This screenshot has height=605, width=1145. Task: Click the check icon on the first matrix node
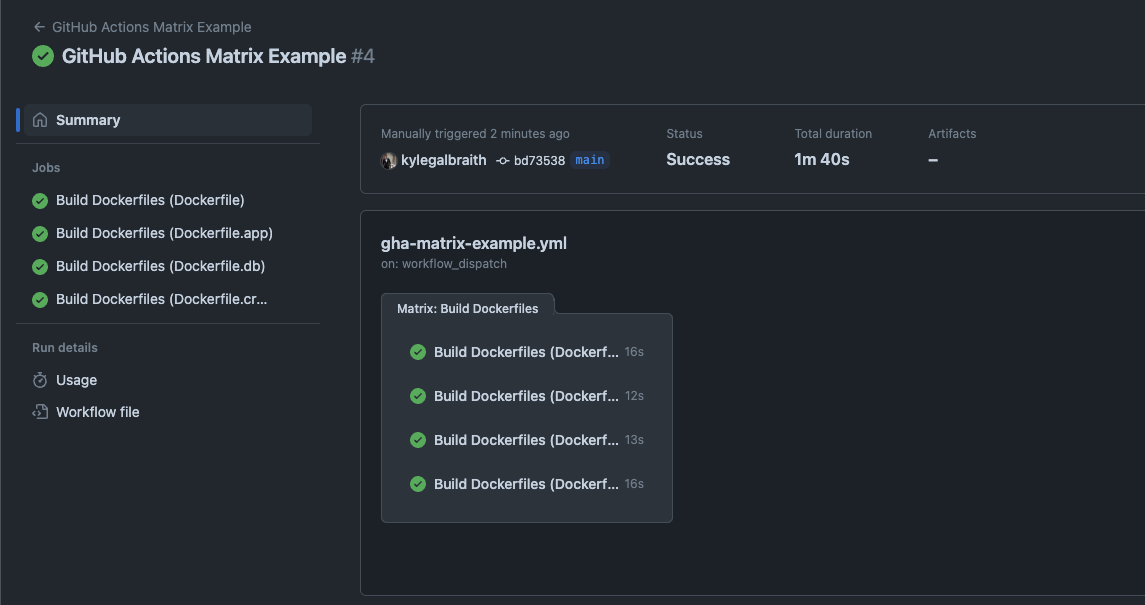tap(417, 352)
